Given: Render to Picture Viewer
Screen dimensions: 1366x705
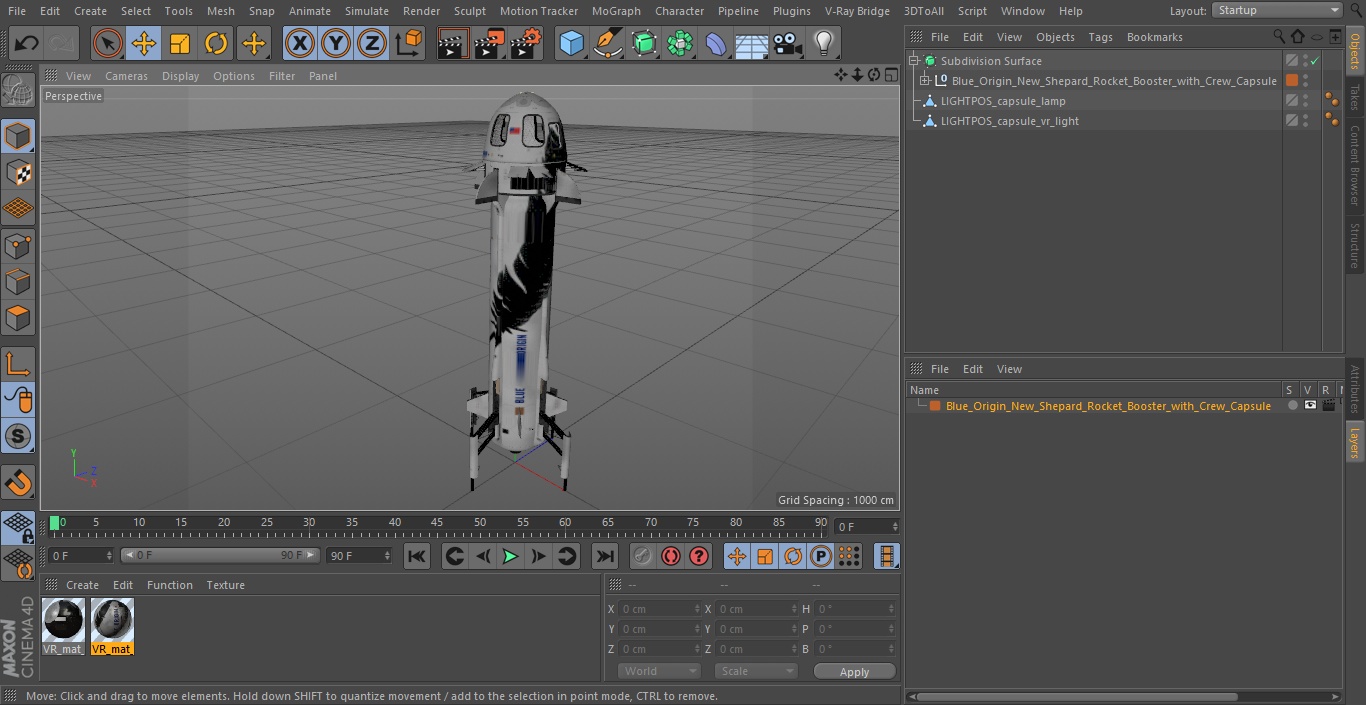Looking at the screenshot, I should coord(489,43).
